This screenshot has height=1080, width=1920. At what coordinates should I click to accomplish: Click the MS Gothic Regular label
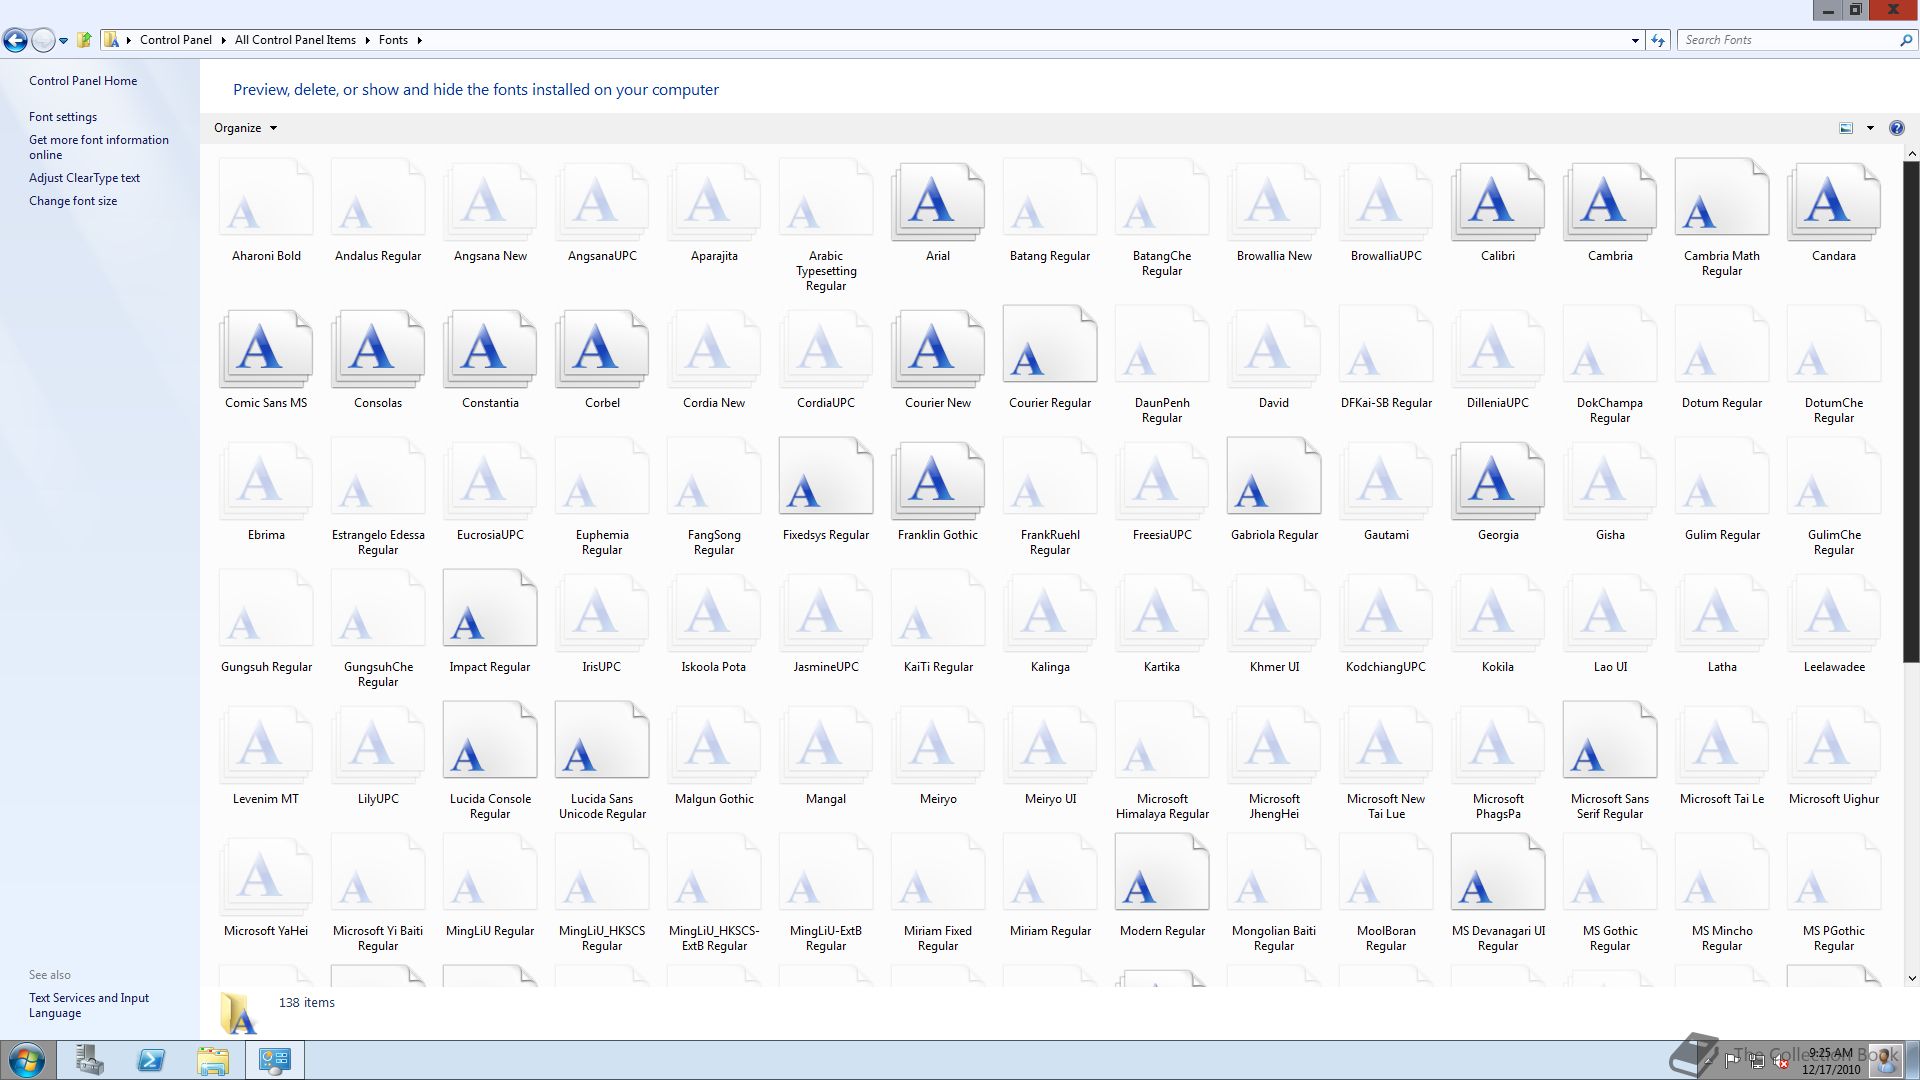(x=1610, y=938)
